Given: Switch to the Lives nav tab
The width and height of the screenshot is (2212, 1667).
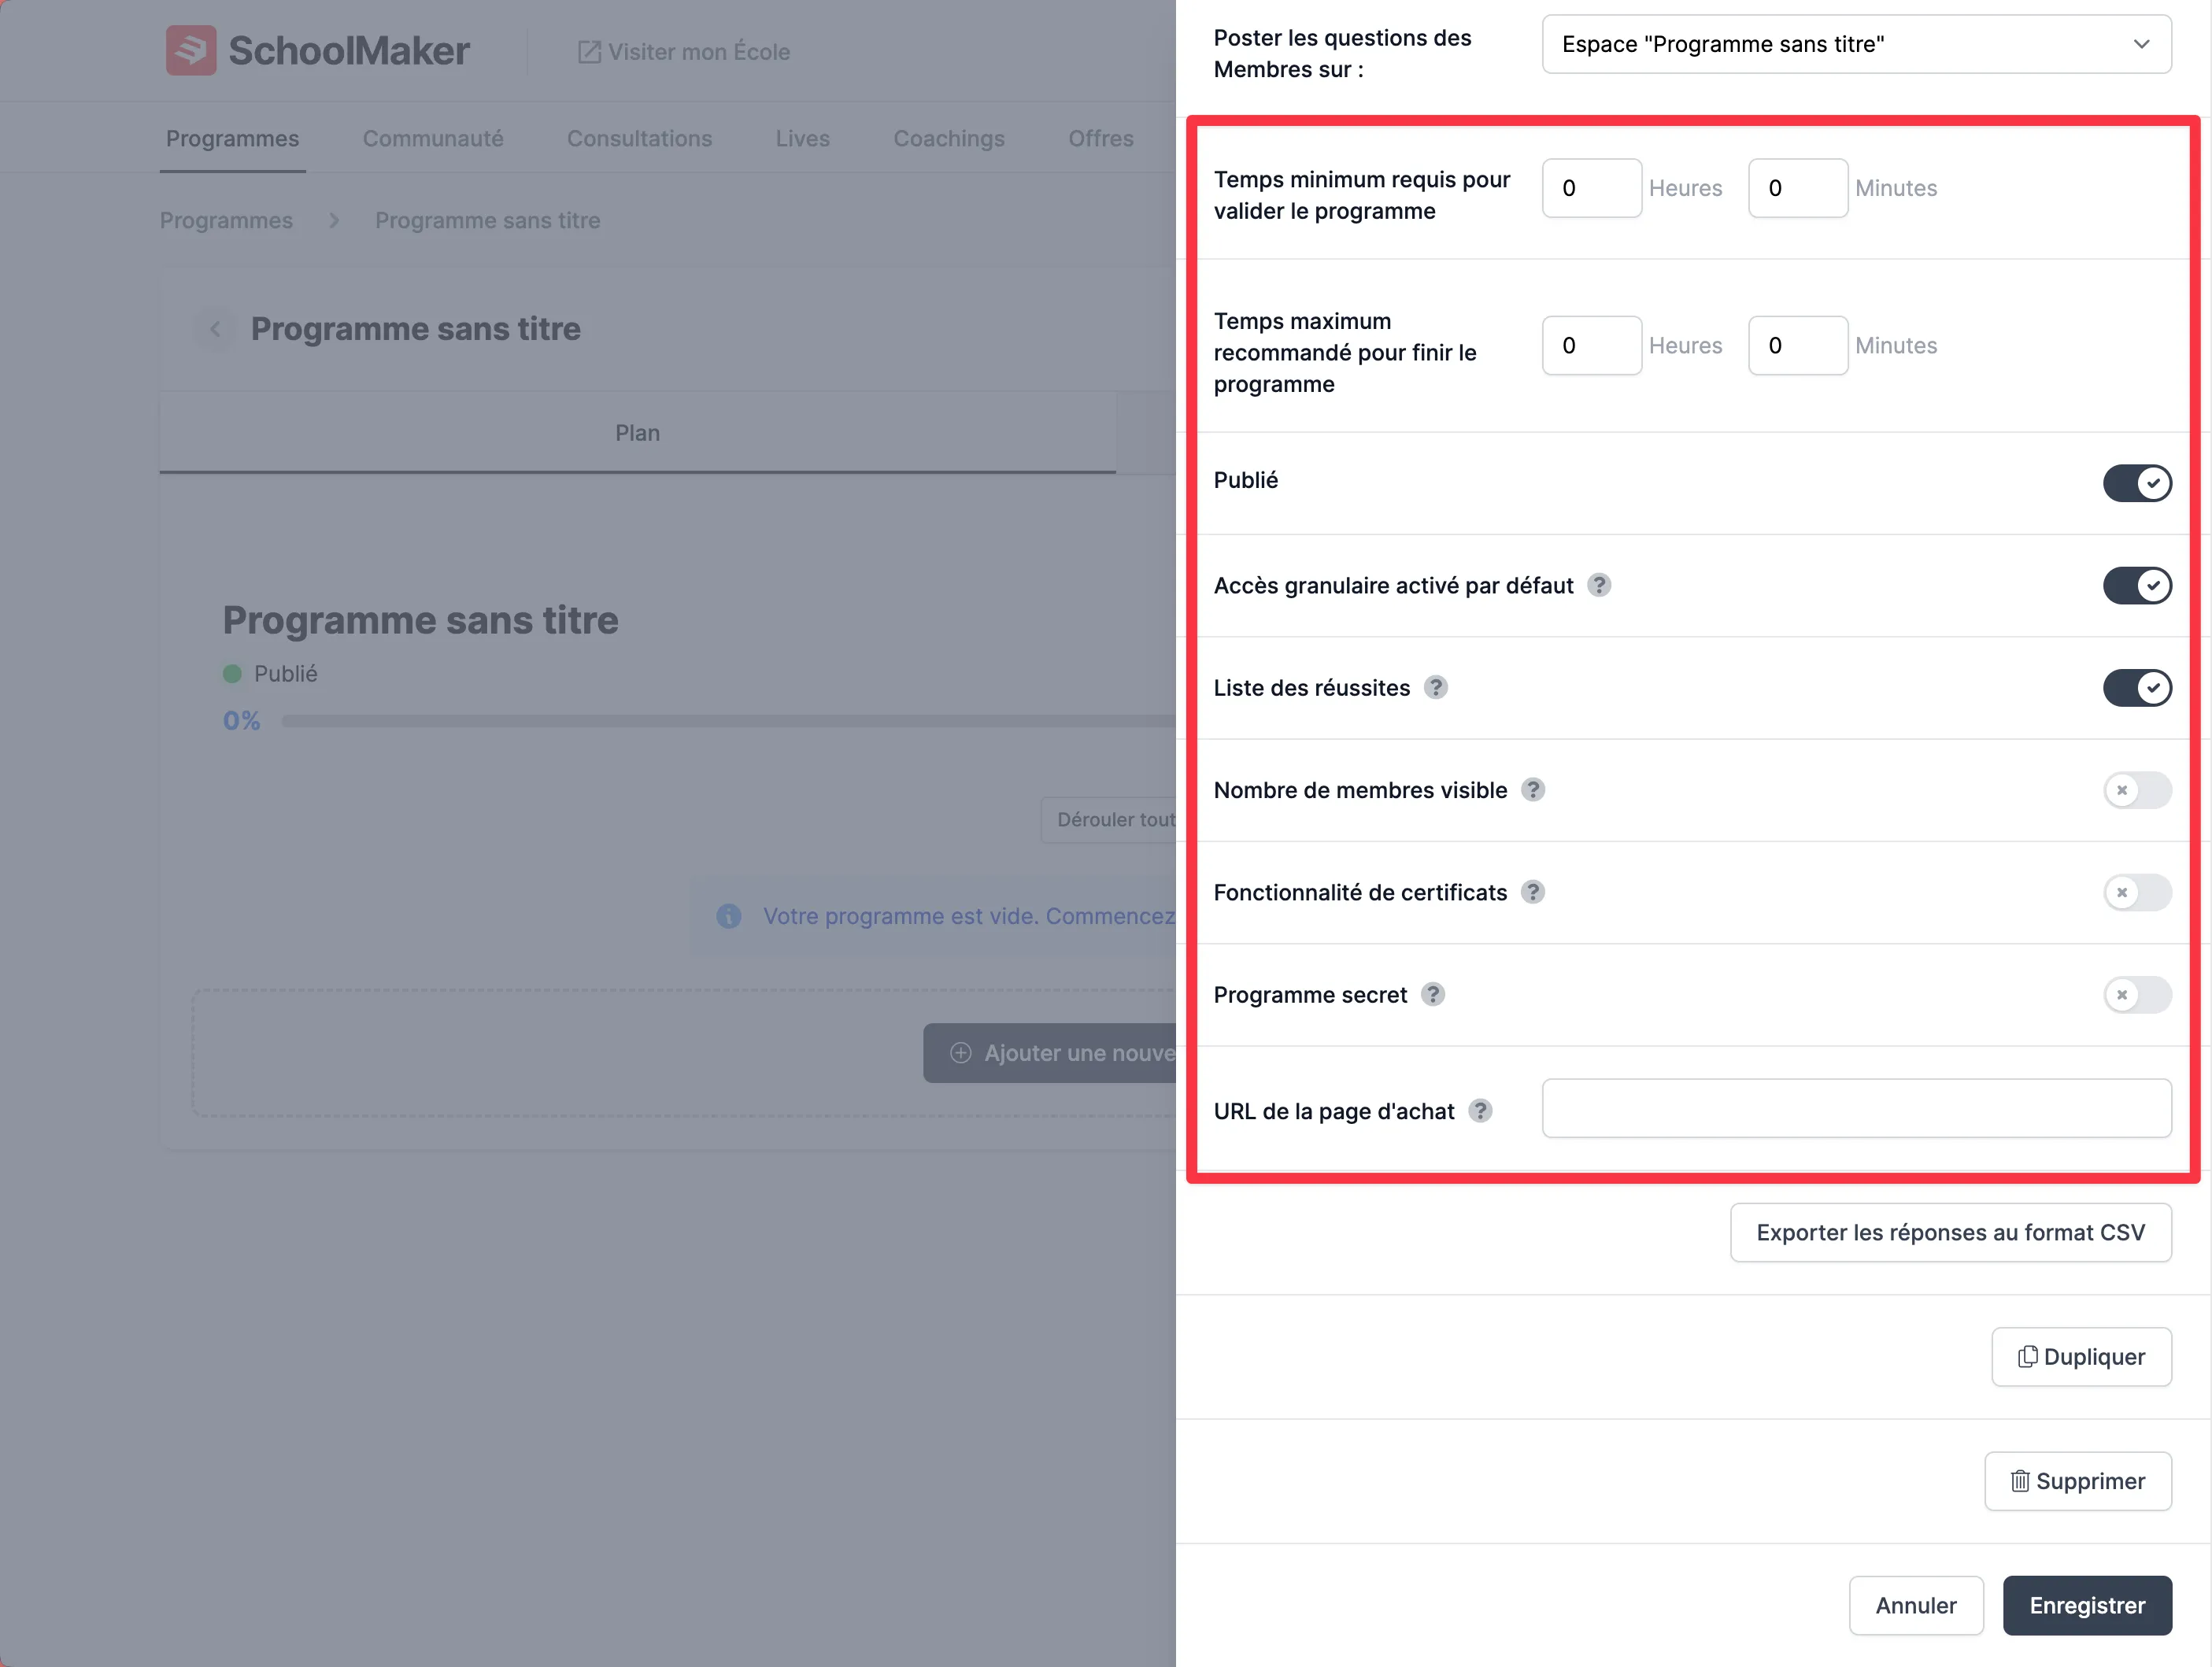Looking at the screenshot, I should pos(802,139).
